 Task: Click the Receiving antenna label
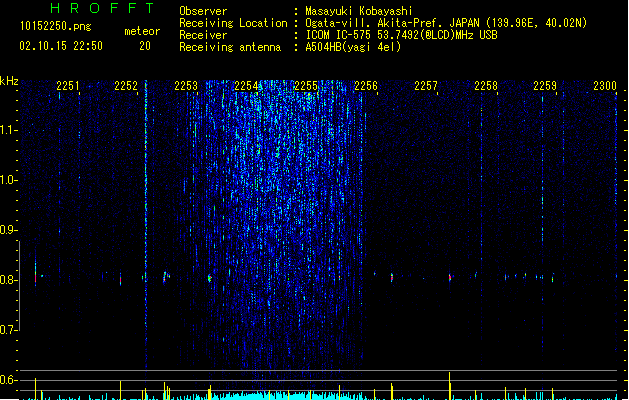pyautogui.click(x=230, y=47)
